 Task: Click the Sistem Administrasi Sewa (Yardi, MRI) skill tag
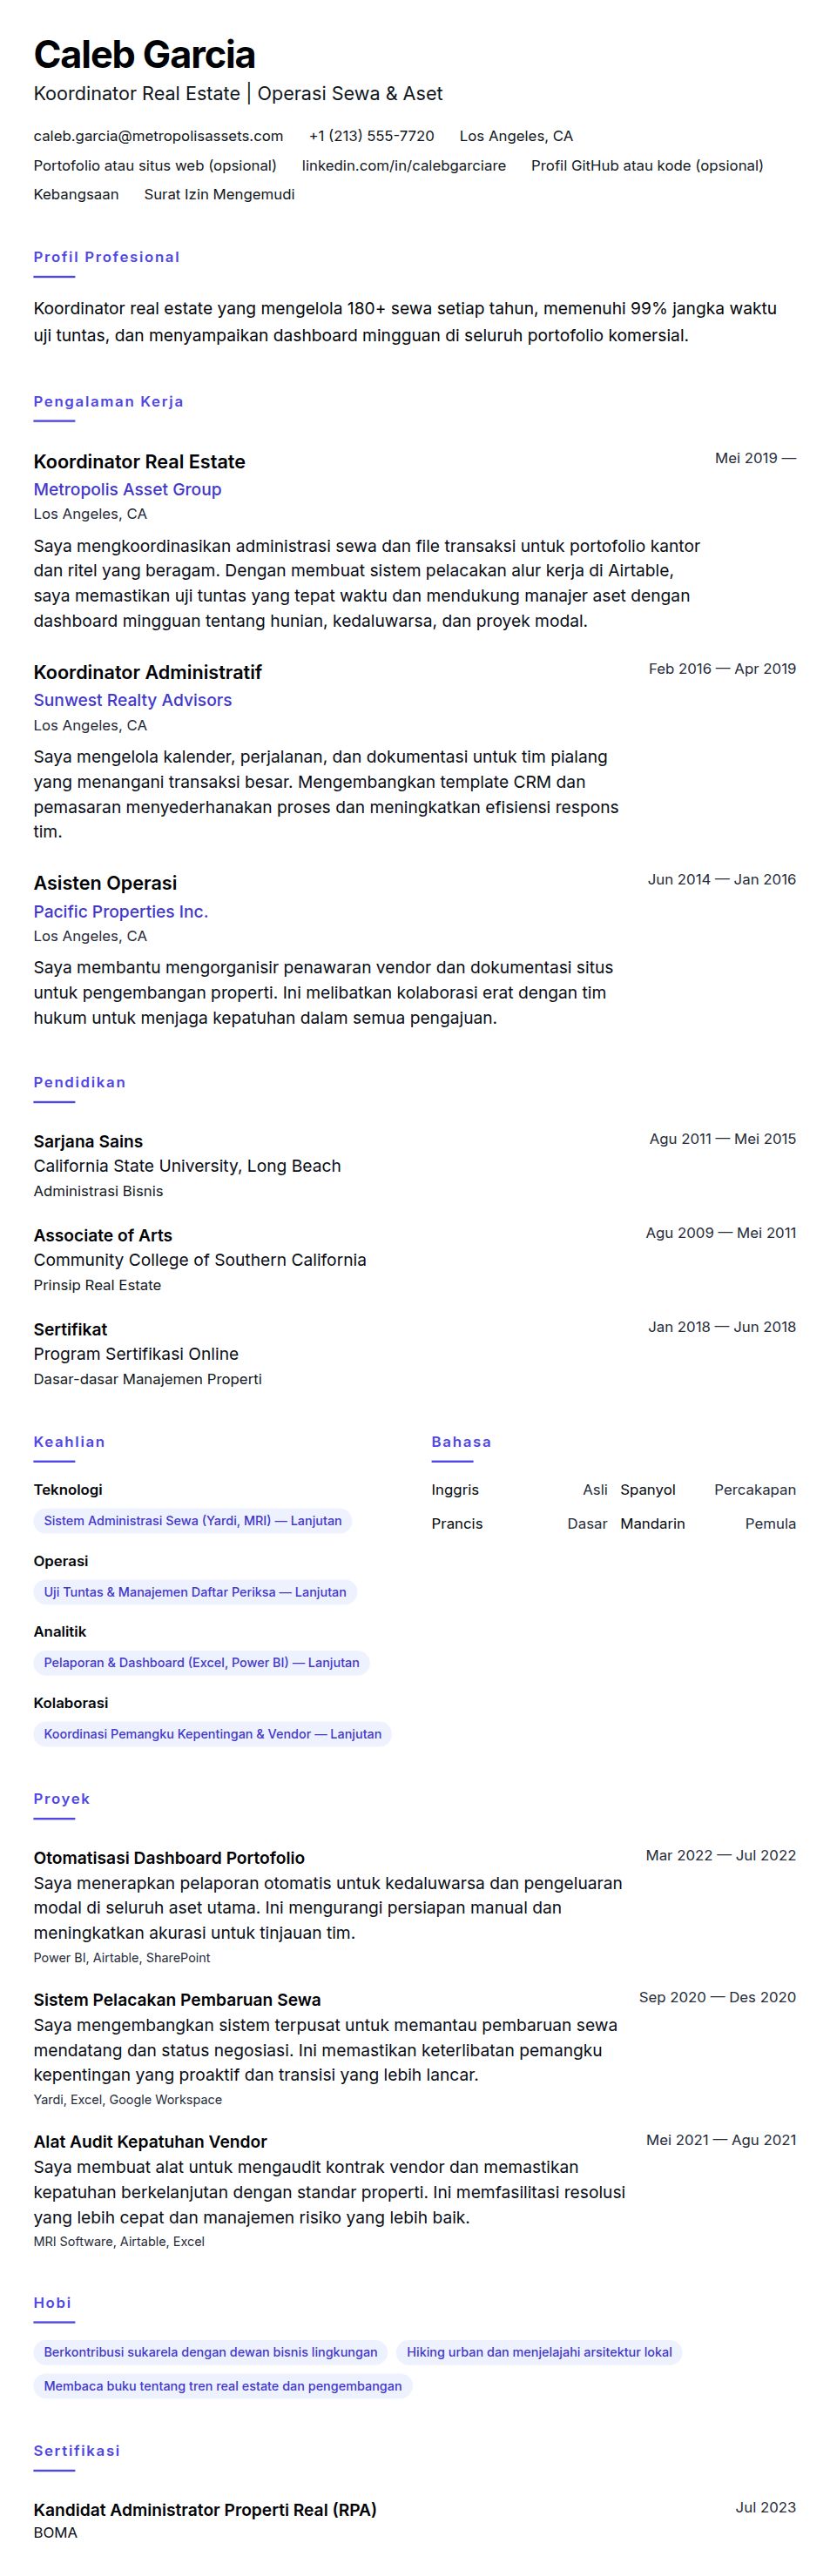(193, 1521)
